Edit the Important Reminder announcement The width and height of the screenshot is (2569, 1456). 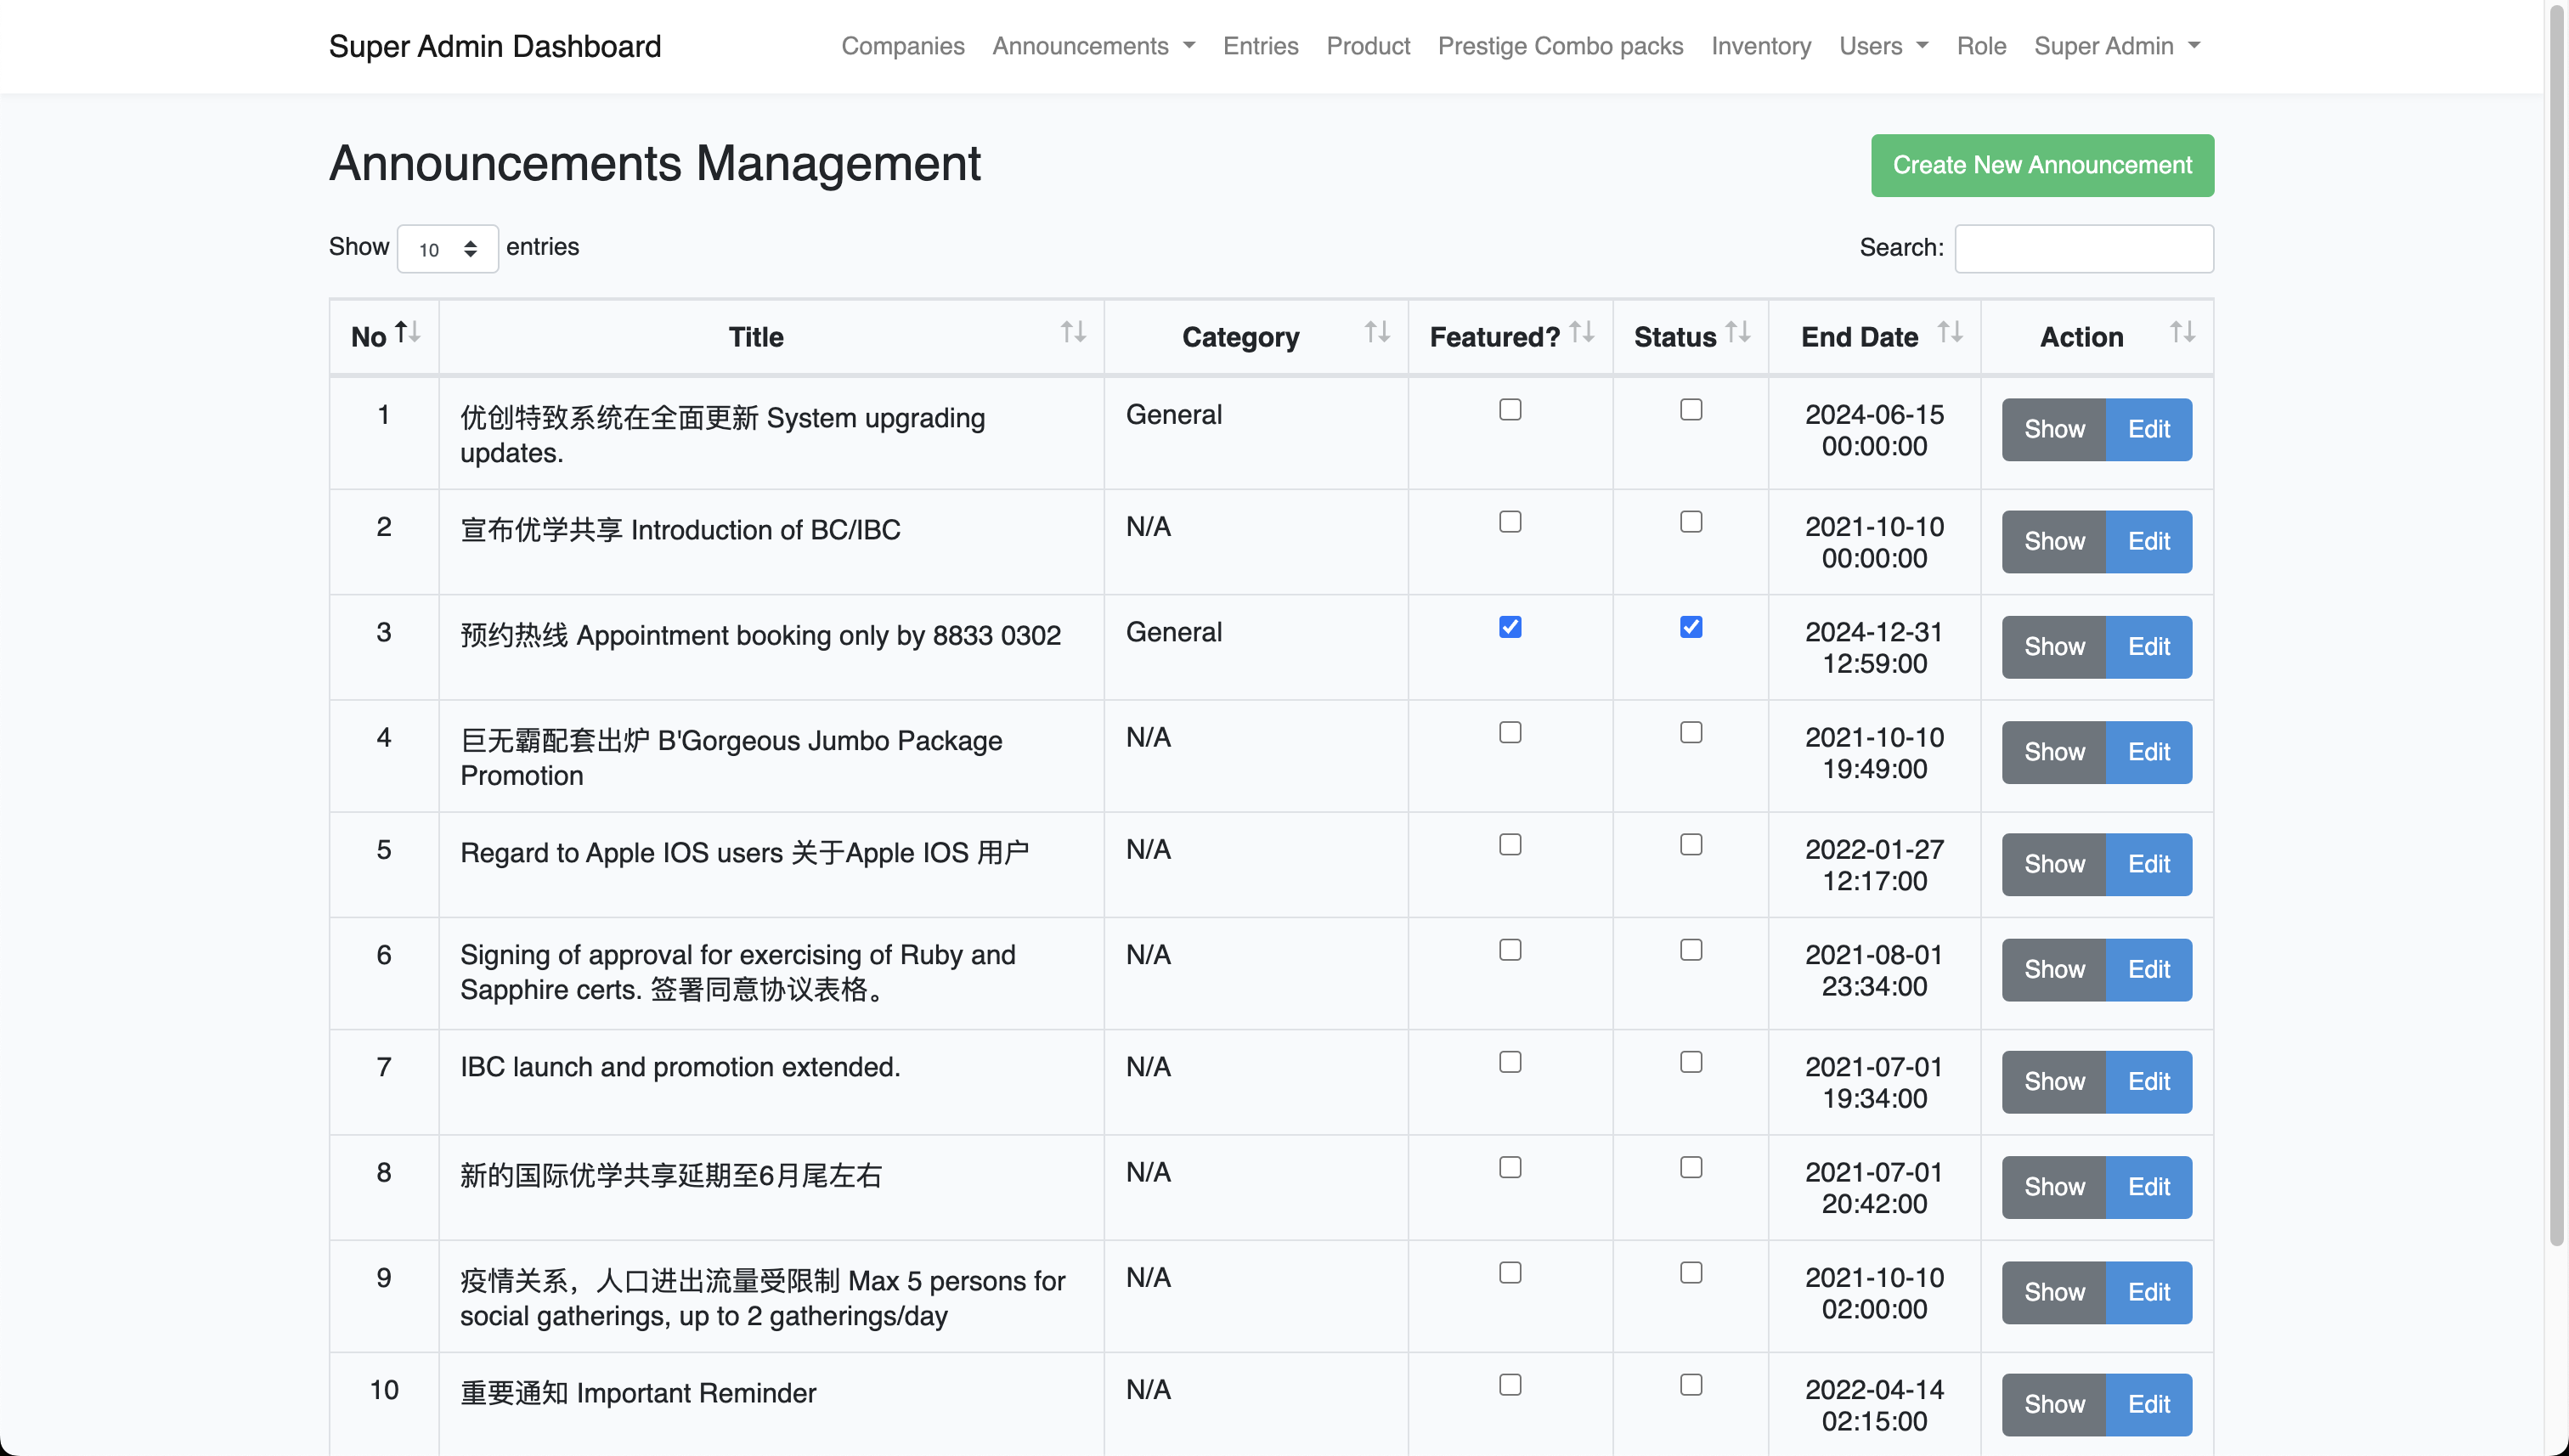coord(2148,1404)
